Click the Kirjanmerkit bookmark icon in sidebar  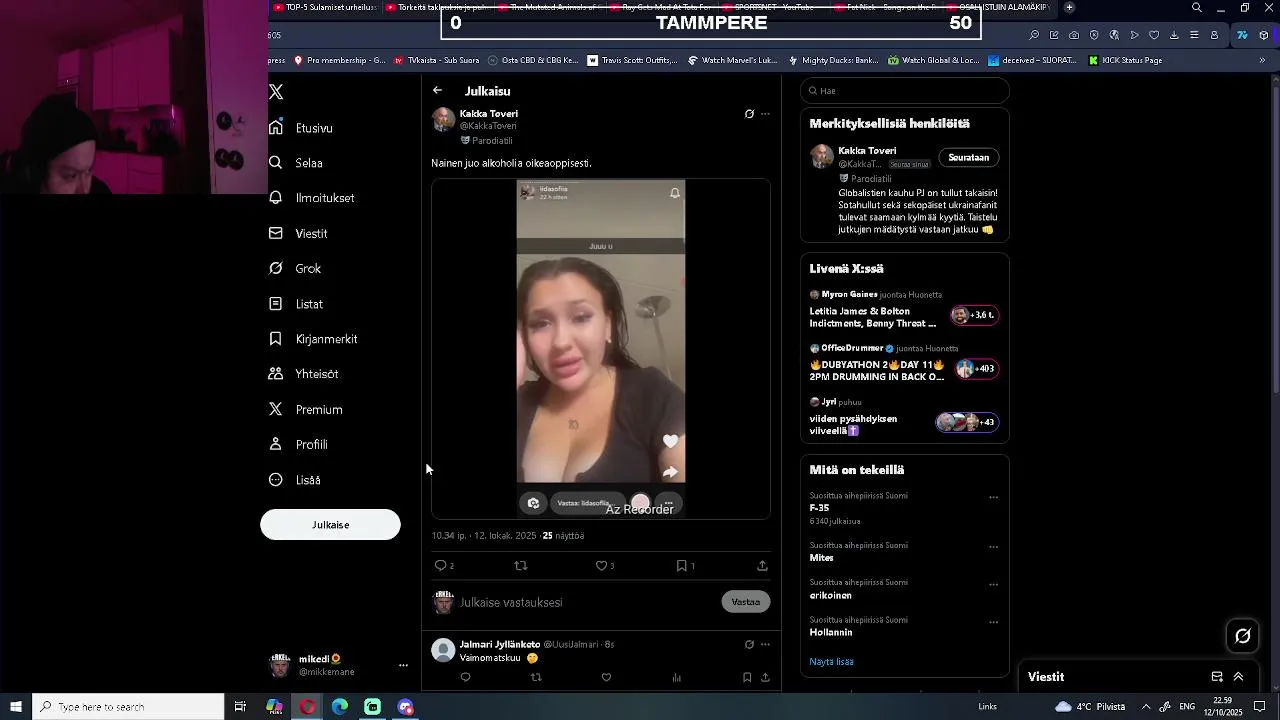tap(276, 339)
